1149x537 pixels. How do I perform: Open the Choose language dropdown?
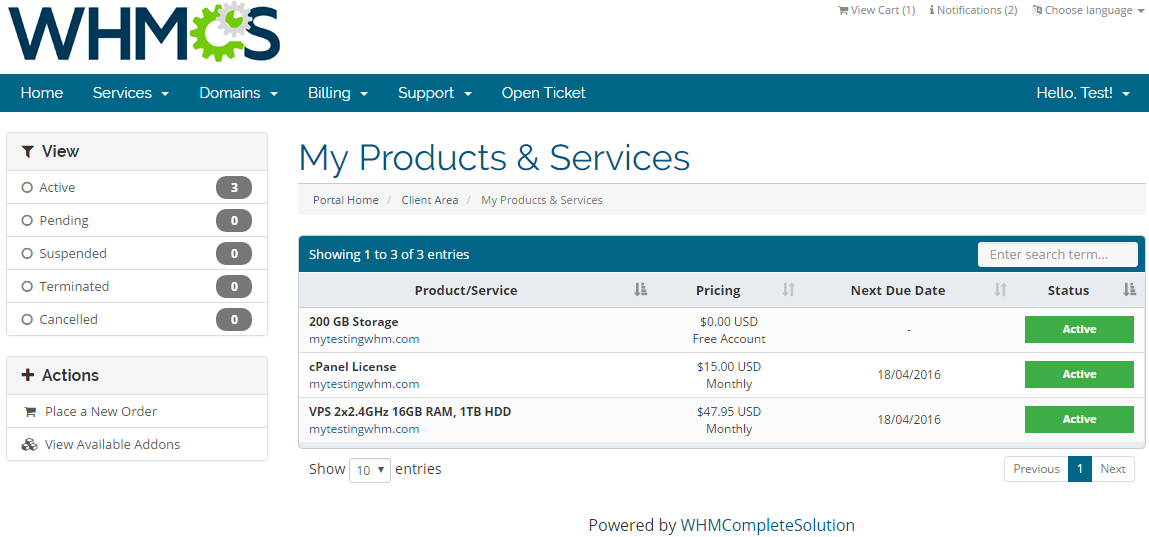point(1088,10)
